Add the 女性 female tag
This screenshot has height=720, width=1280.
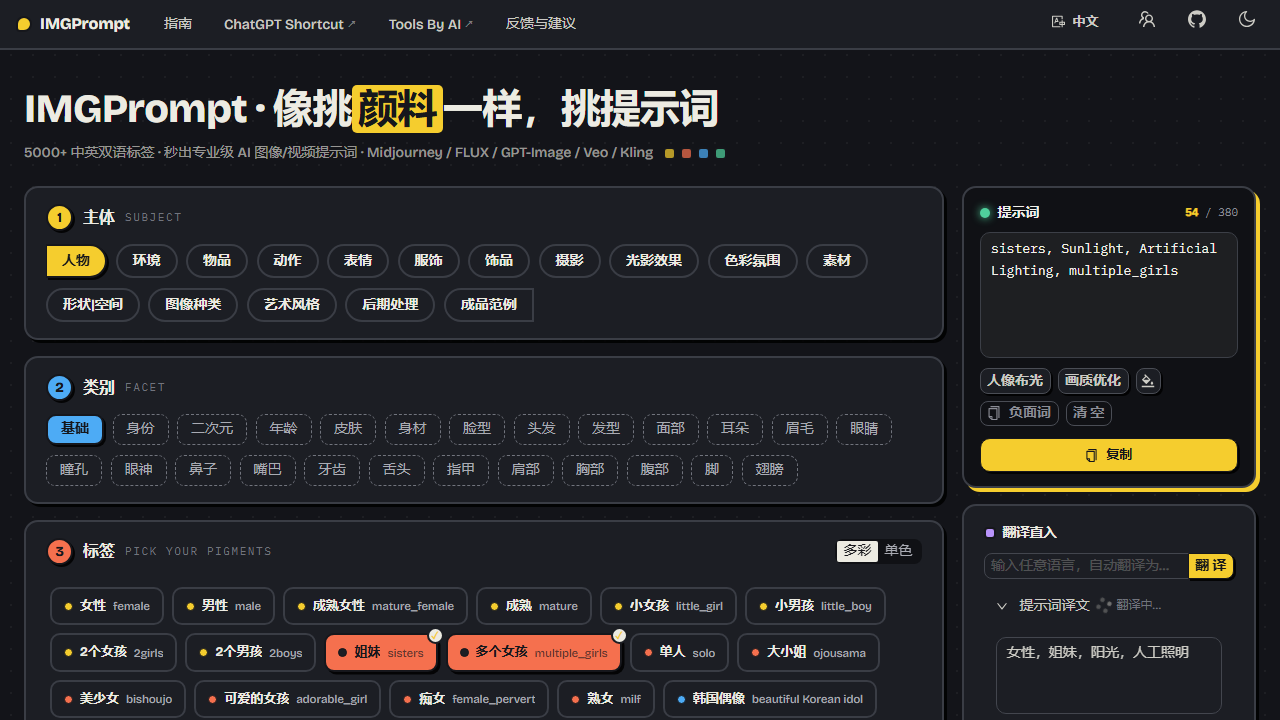107,606
